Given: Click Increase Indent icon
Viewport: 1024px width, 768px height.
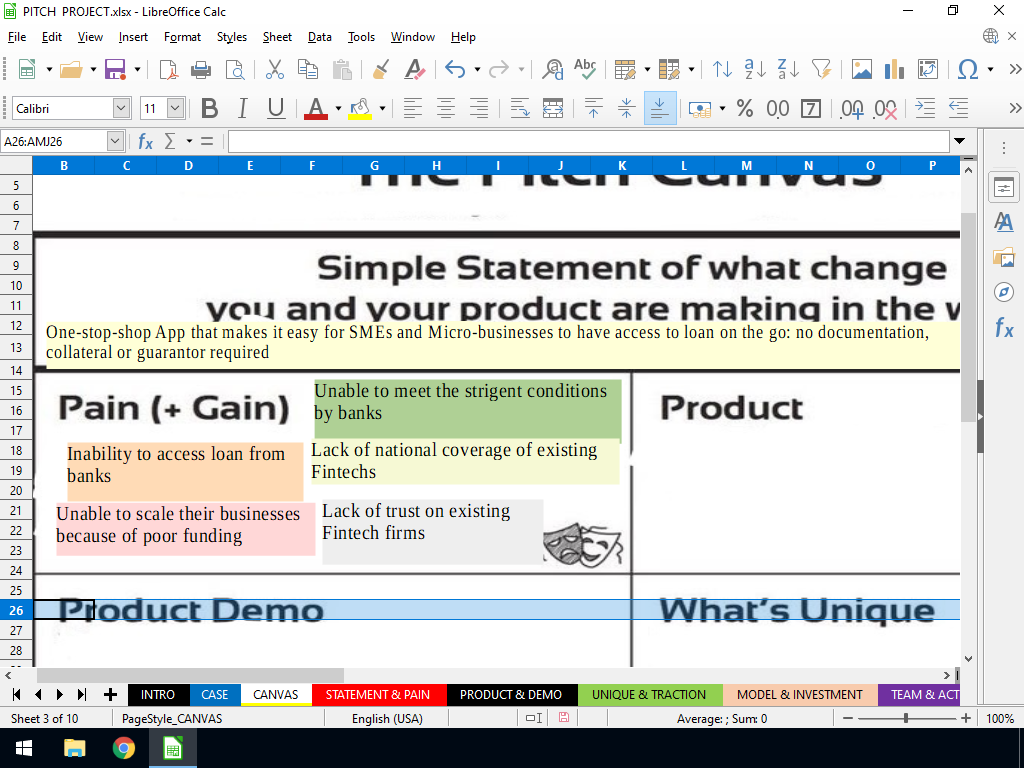Looking at the screenshot, I should pyautogui.click(x=925, y=108).
